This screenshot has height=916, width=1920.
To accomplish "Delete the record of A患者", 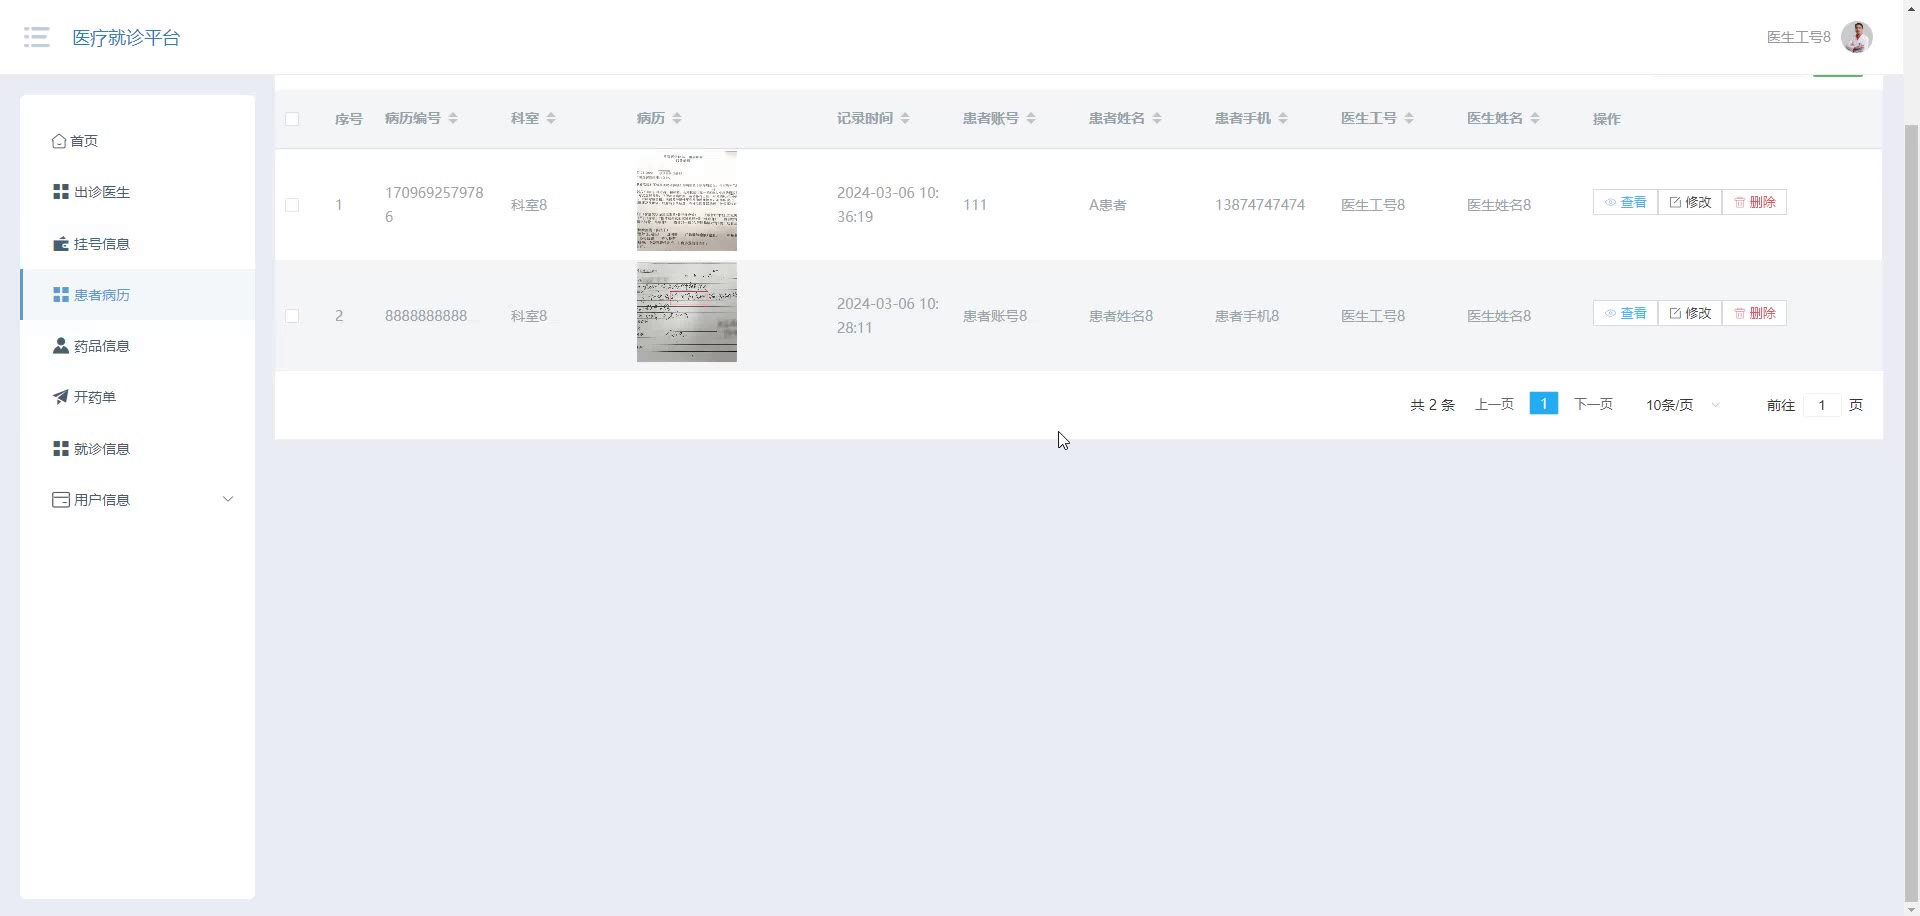I will click(x=1754, y=202).
